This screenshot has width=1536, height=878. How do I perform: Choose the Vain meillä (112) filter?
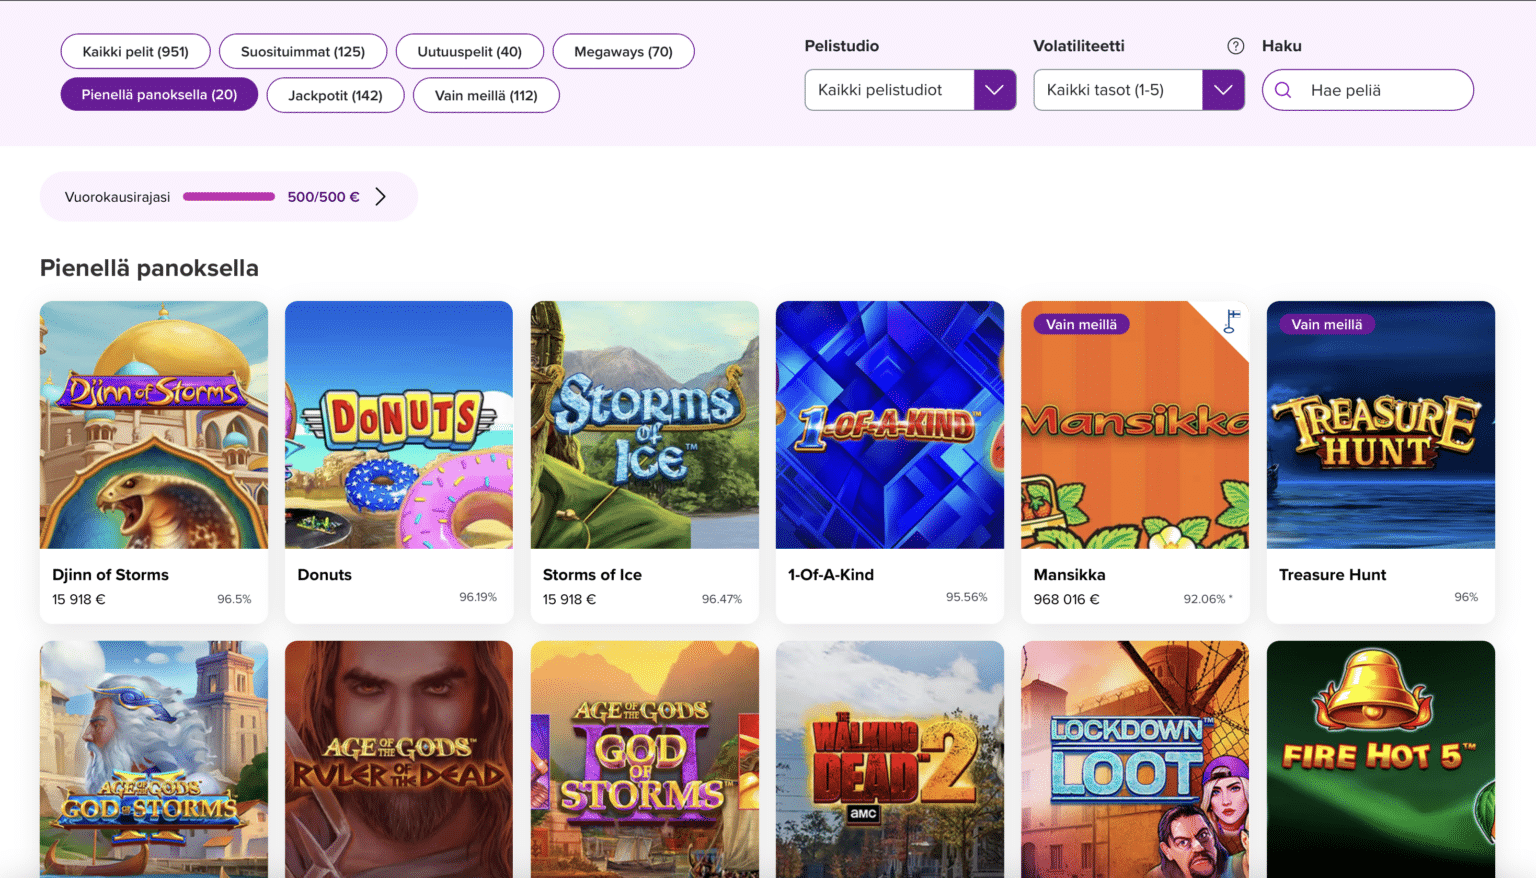pyautogui.click(x=486, y=95)
